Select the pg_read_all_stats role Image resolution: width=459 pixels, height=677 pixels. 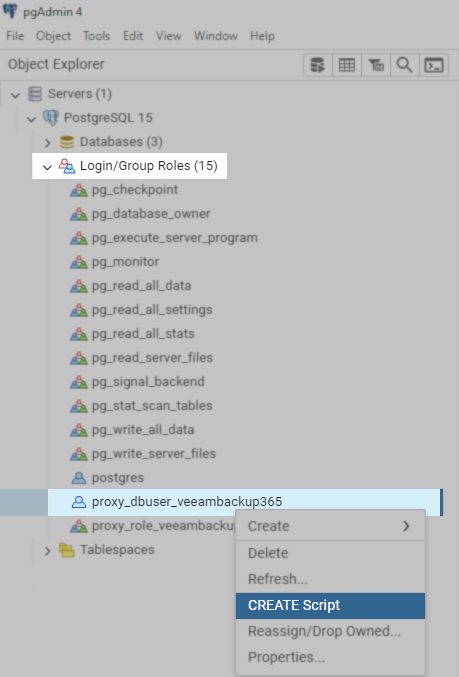[143, 334]
